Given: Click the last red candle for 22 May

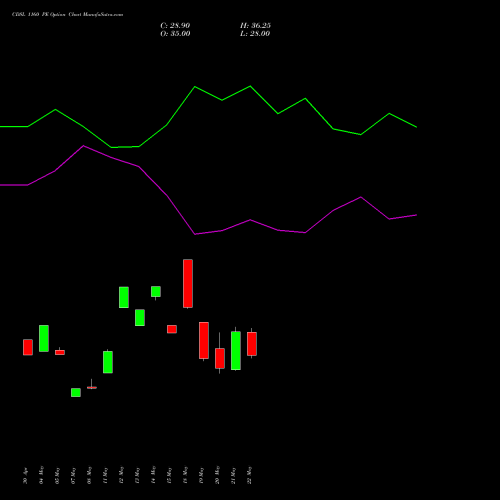Looking at the screenshot, I should point(252,344).
